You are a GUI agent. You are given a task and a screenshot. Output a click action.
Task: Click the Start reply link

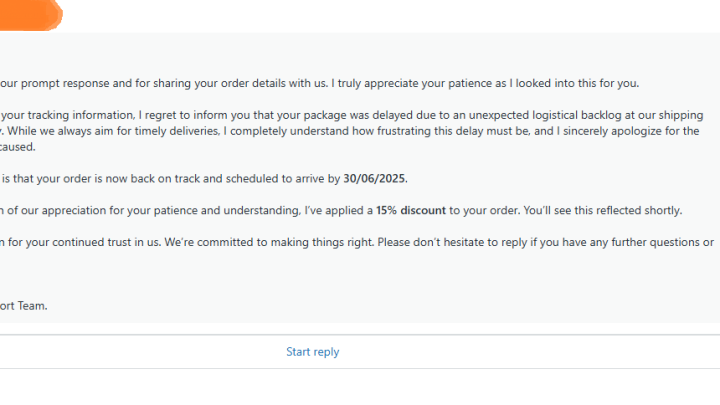tap(312, 352)
